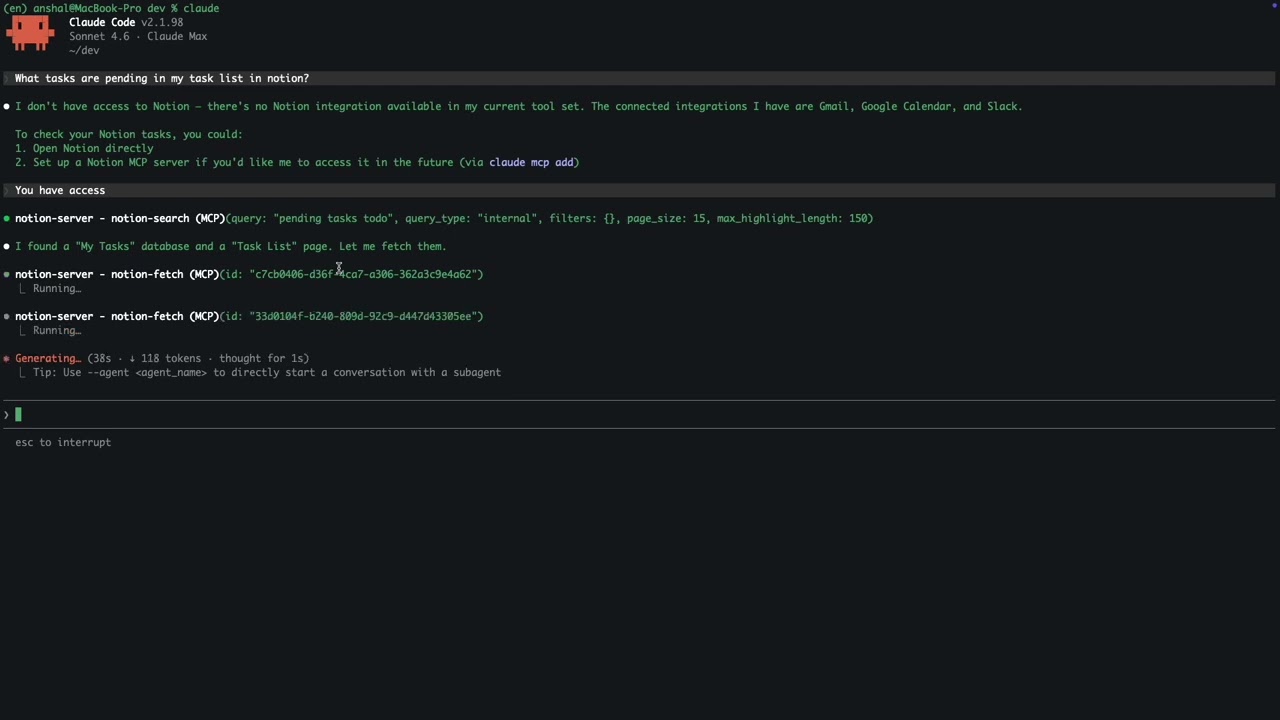Click the "esc to interrupt" hint
Viewport: 1280px width, 720px height.
click(63, 442)
